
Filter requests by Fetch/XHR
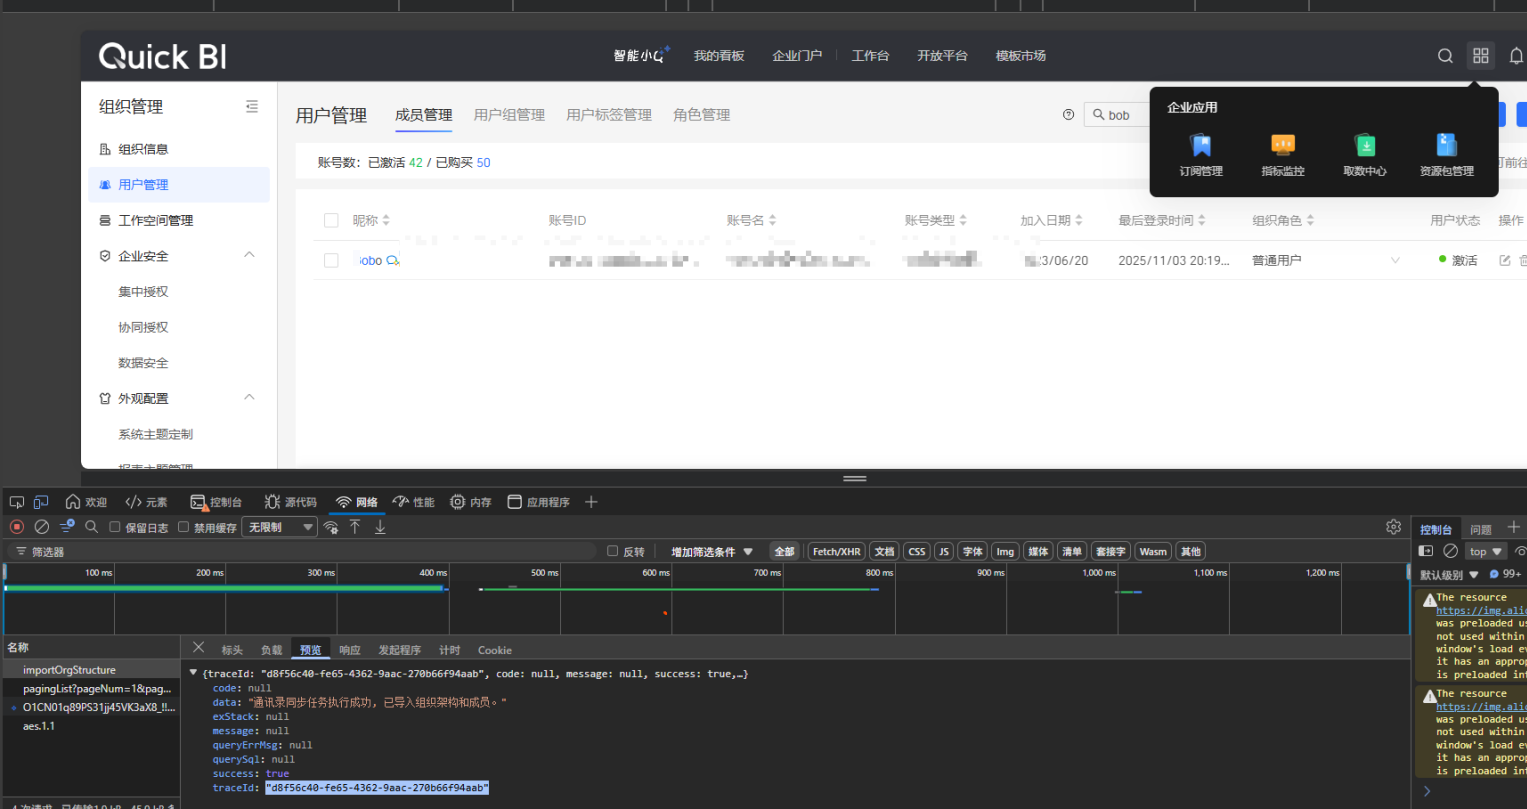point(835,552)
